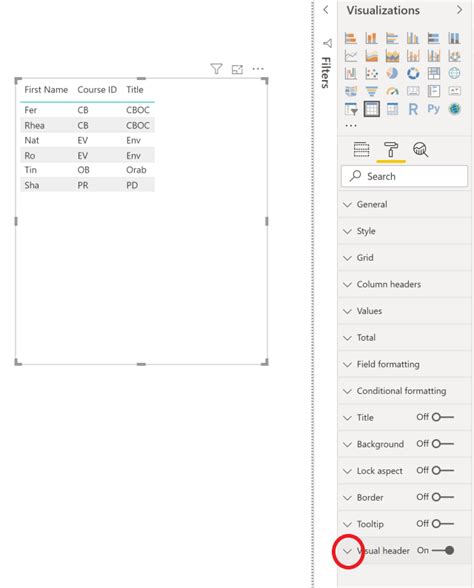The width and height of the screenshot is (474, 588).
Task: Select the 'Sha' cell in the table
Action: (32, 185)
